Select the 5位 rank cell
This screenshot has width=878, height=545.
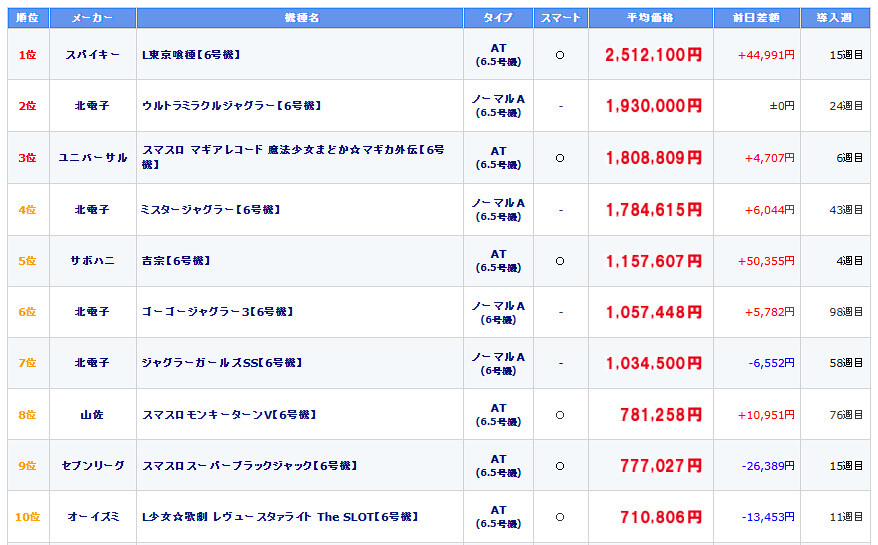point(28,261)
